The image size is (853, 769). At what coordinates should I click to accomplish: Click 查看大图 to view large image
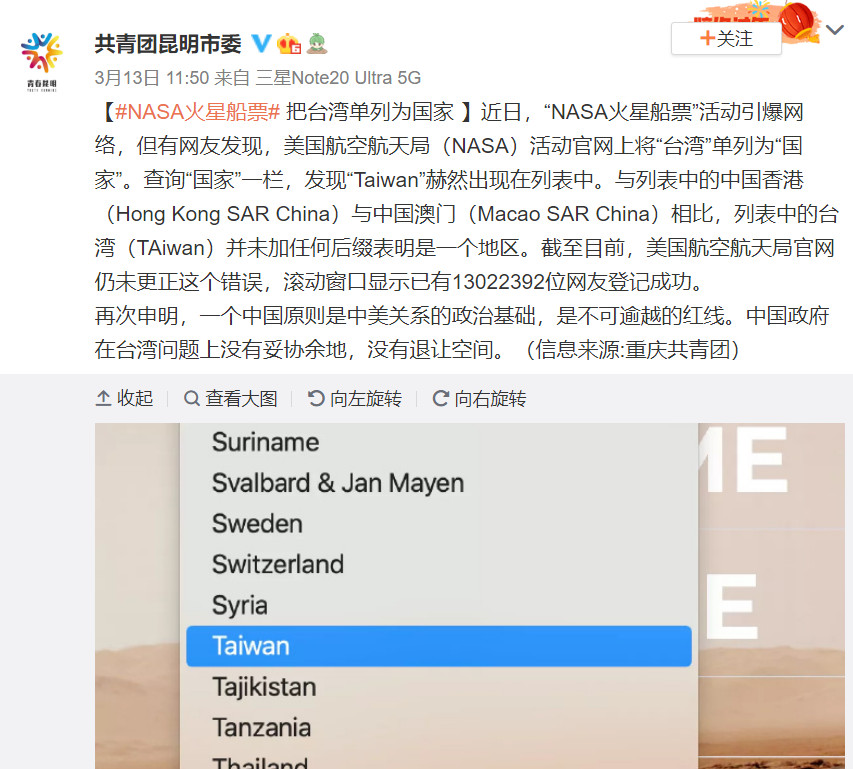(231, 399)
